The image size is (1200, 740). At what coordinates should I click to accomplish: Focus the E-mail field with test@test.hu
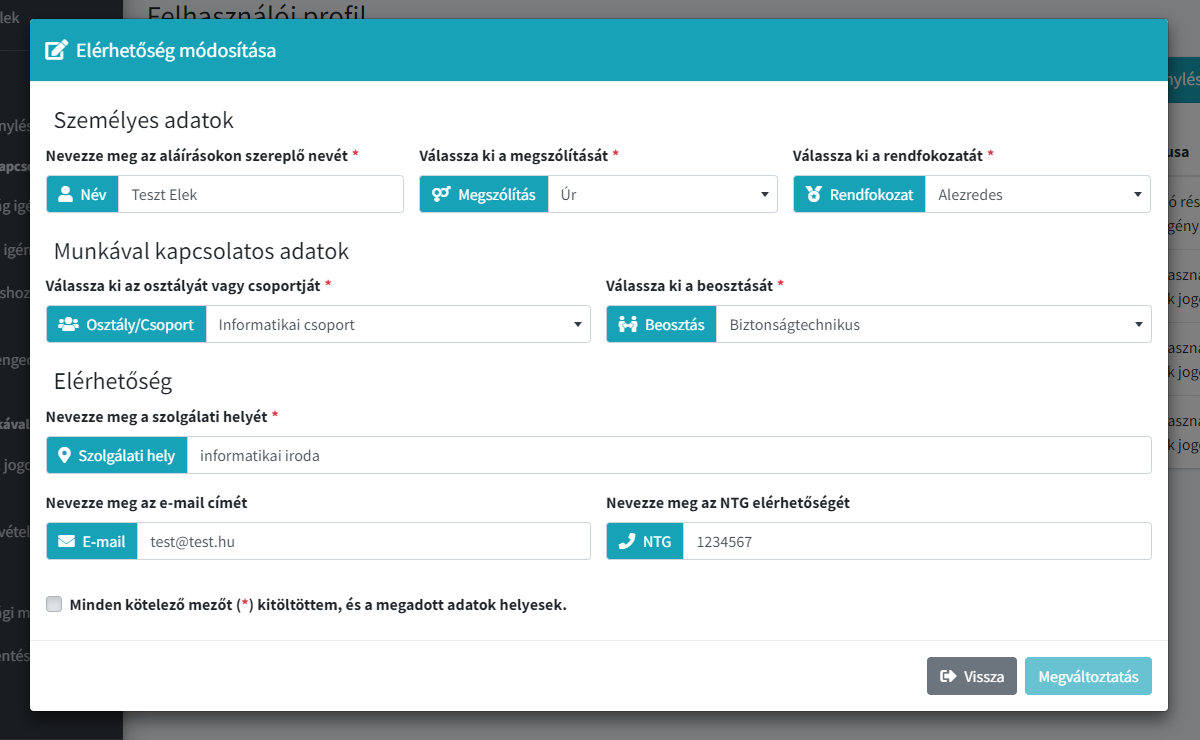[364, 541]
